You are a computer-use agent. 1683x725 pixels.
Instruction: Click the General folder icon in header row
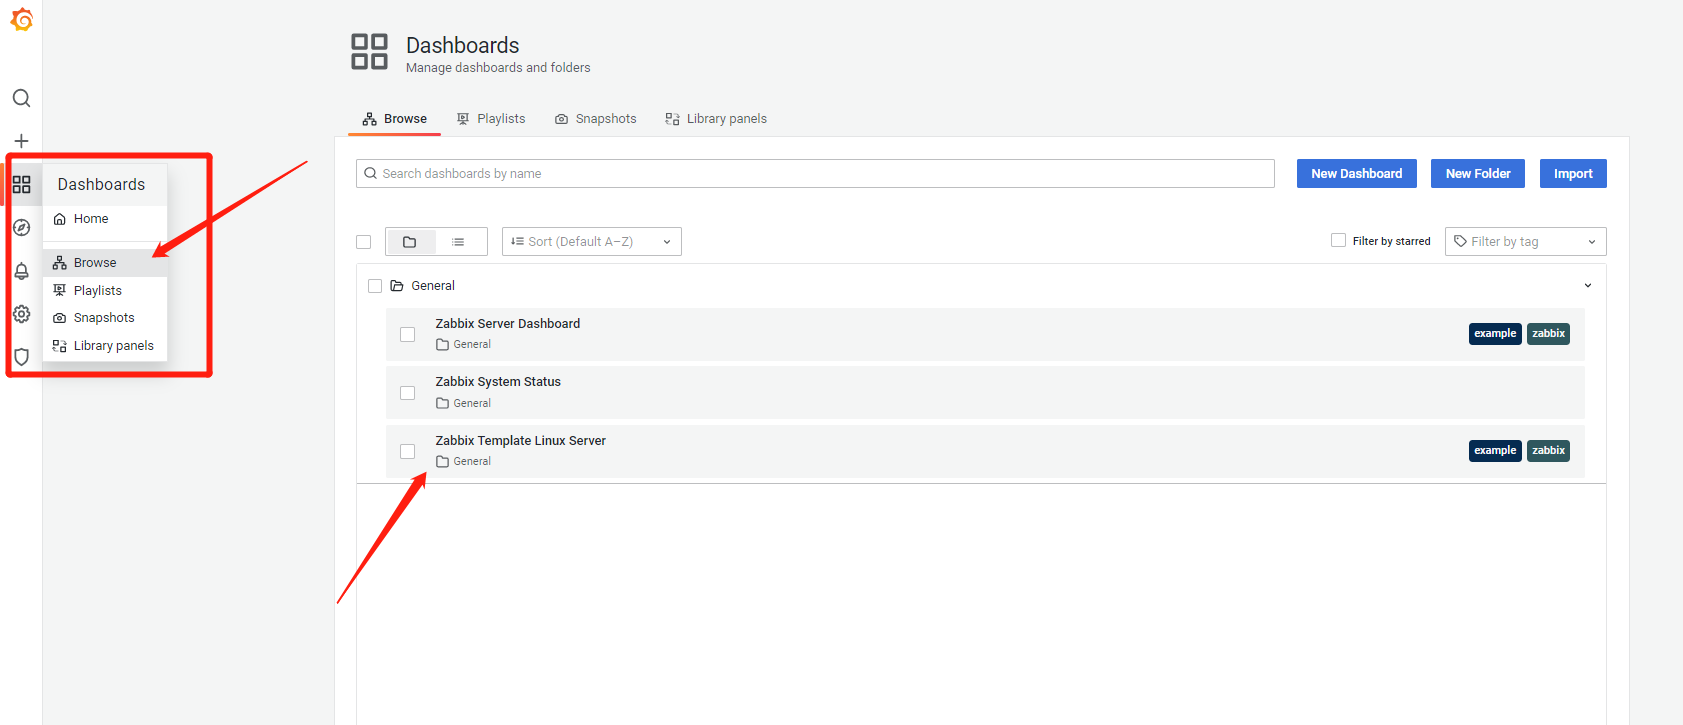point(397,286)
